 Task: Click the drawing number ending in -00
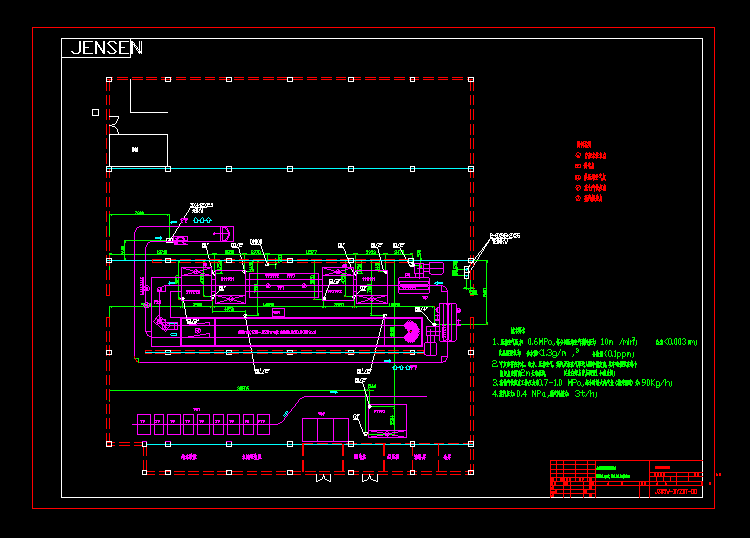(676, 492)
